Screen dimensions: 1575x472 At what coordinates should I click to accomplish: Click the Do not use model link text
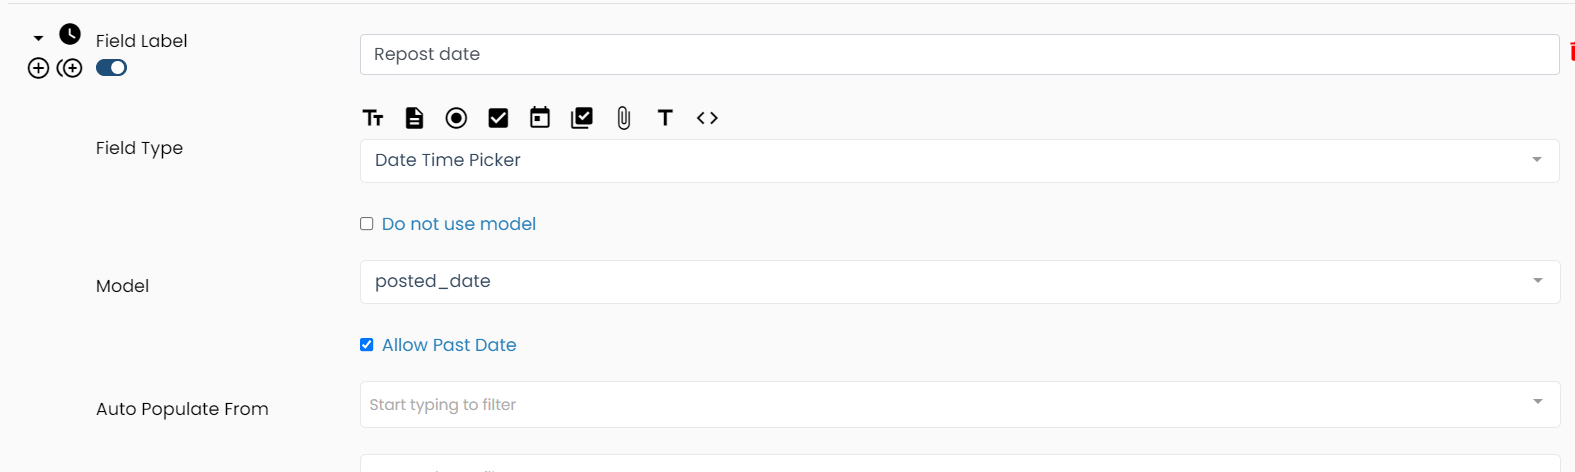[459, 224]
